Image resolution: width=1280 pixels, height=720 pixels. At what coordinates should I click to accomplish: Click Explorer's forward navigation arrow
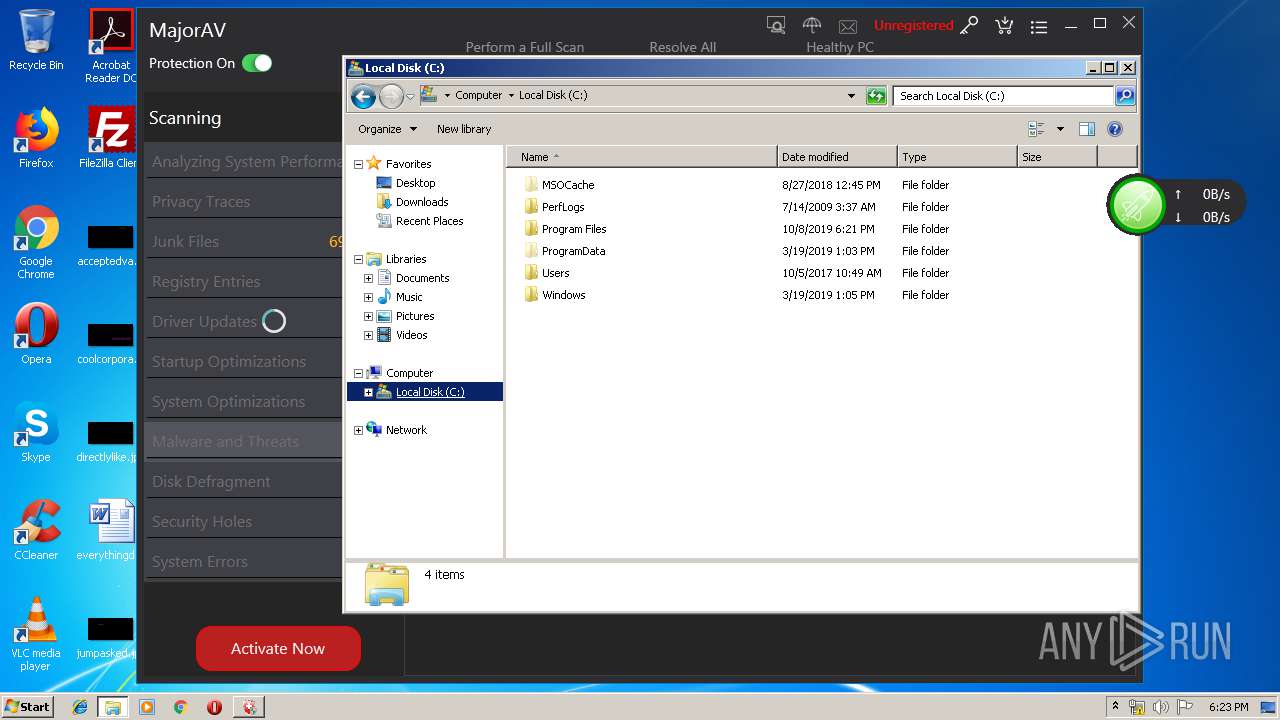pyautogui.click(x=391, y=96)
